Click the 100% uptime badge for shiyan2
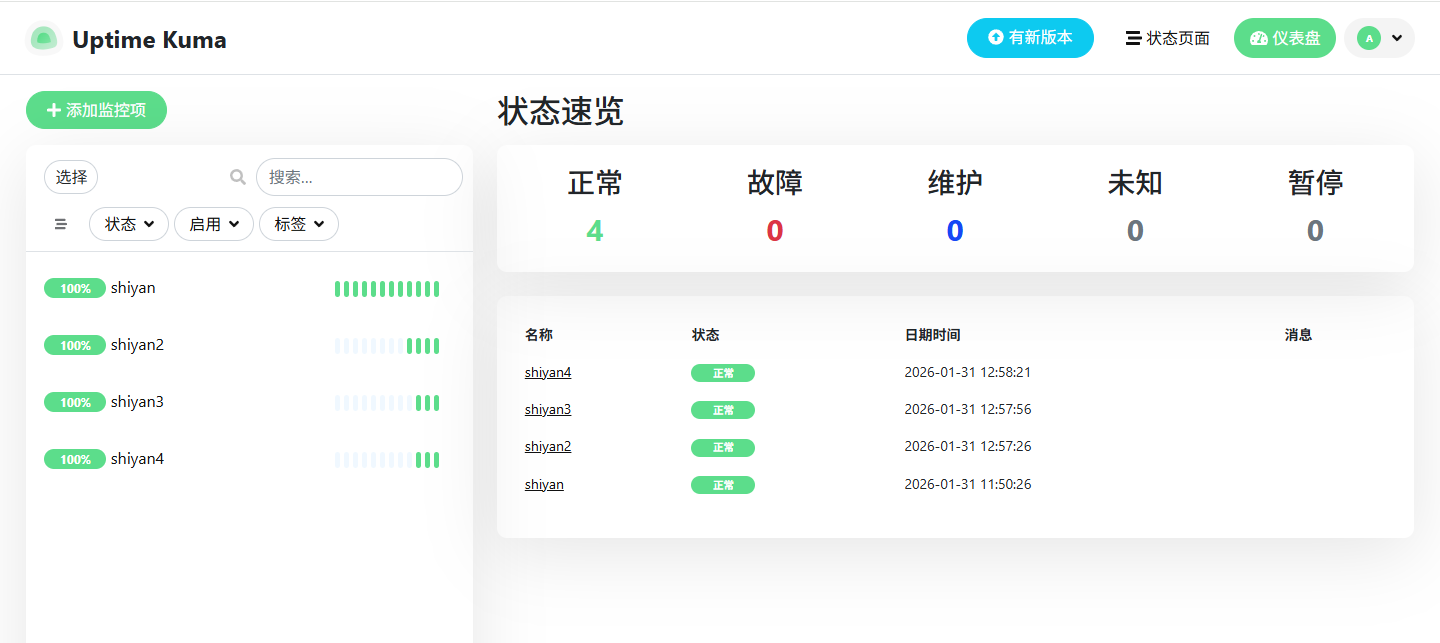 click(x=75, y=345)
